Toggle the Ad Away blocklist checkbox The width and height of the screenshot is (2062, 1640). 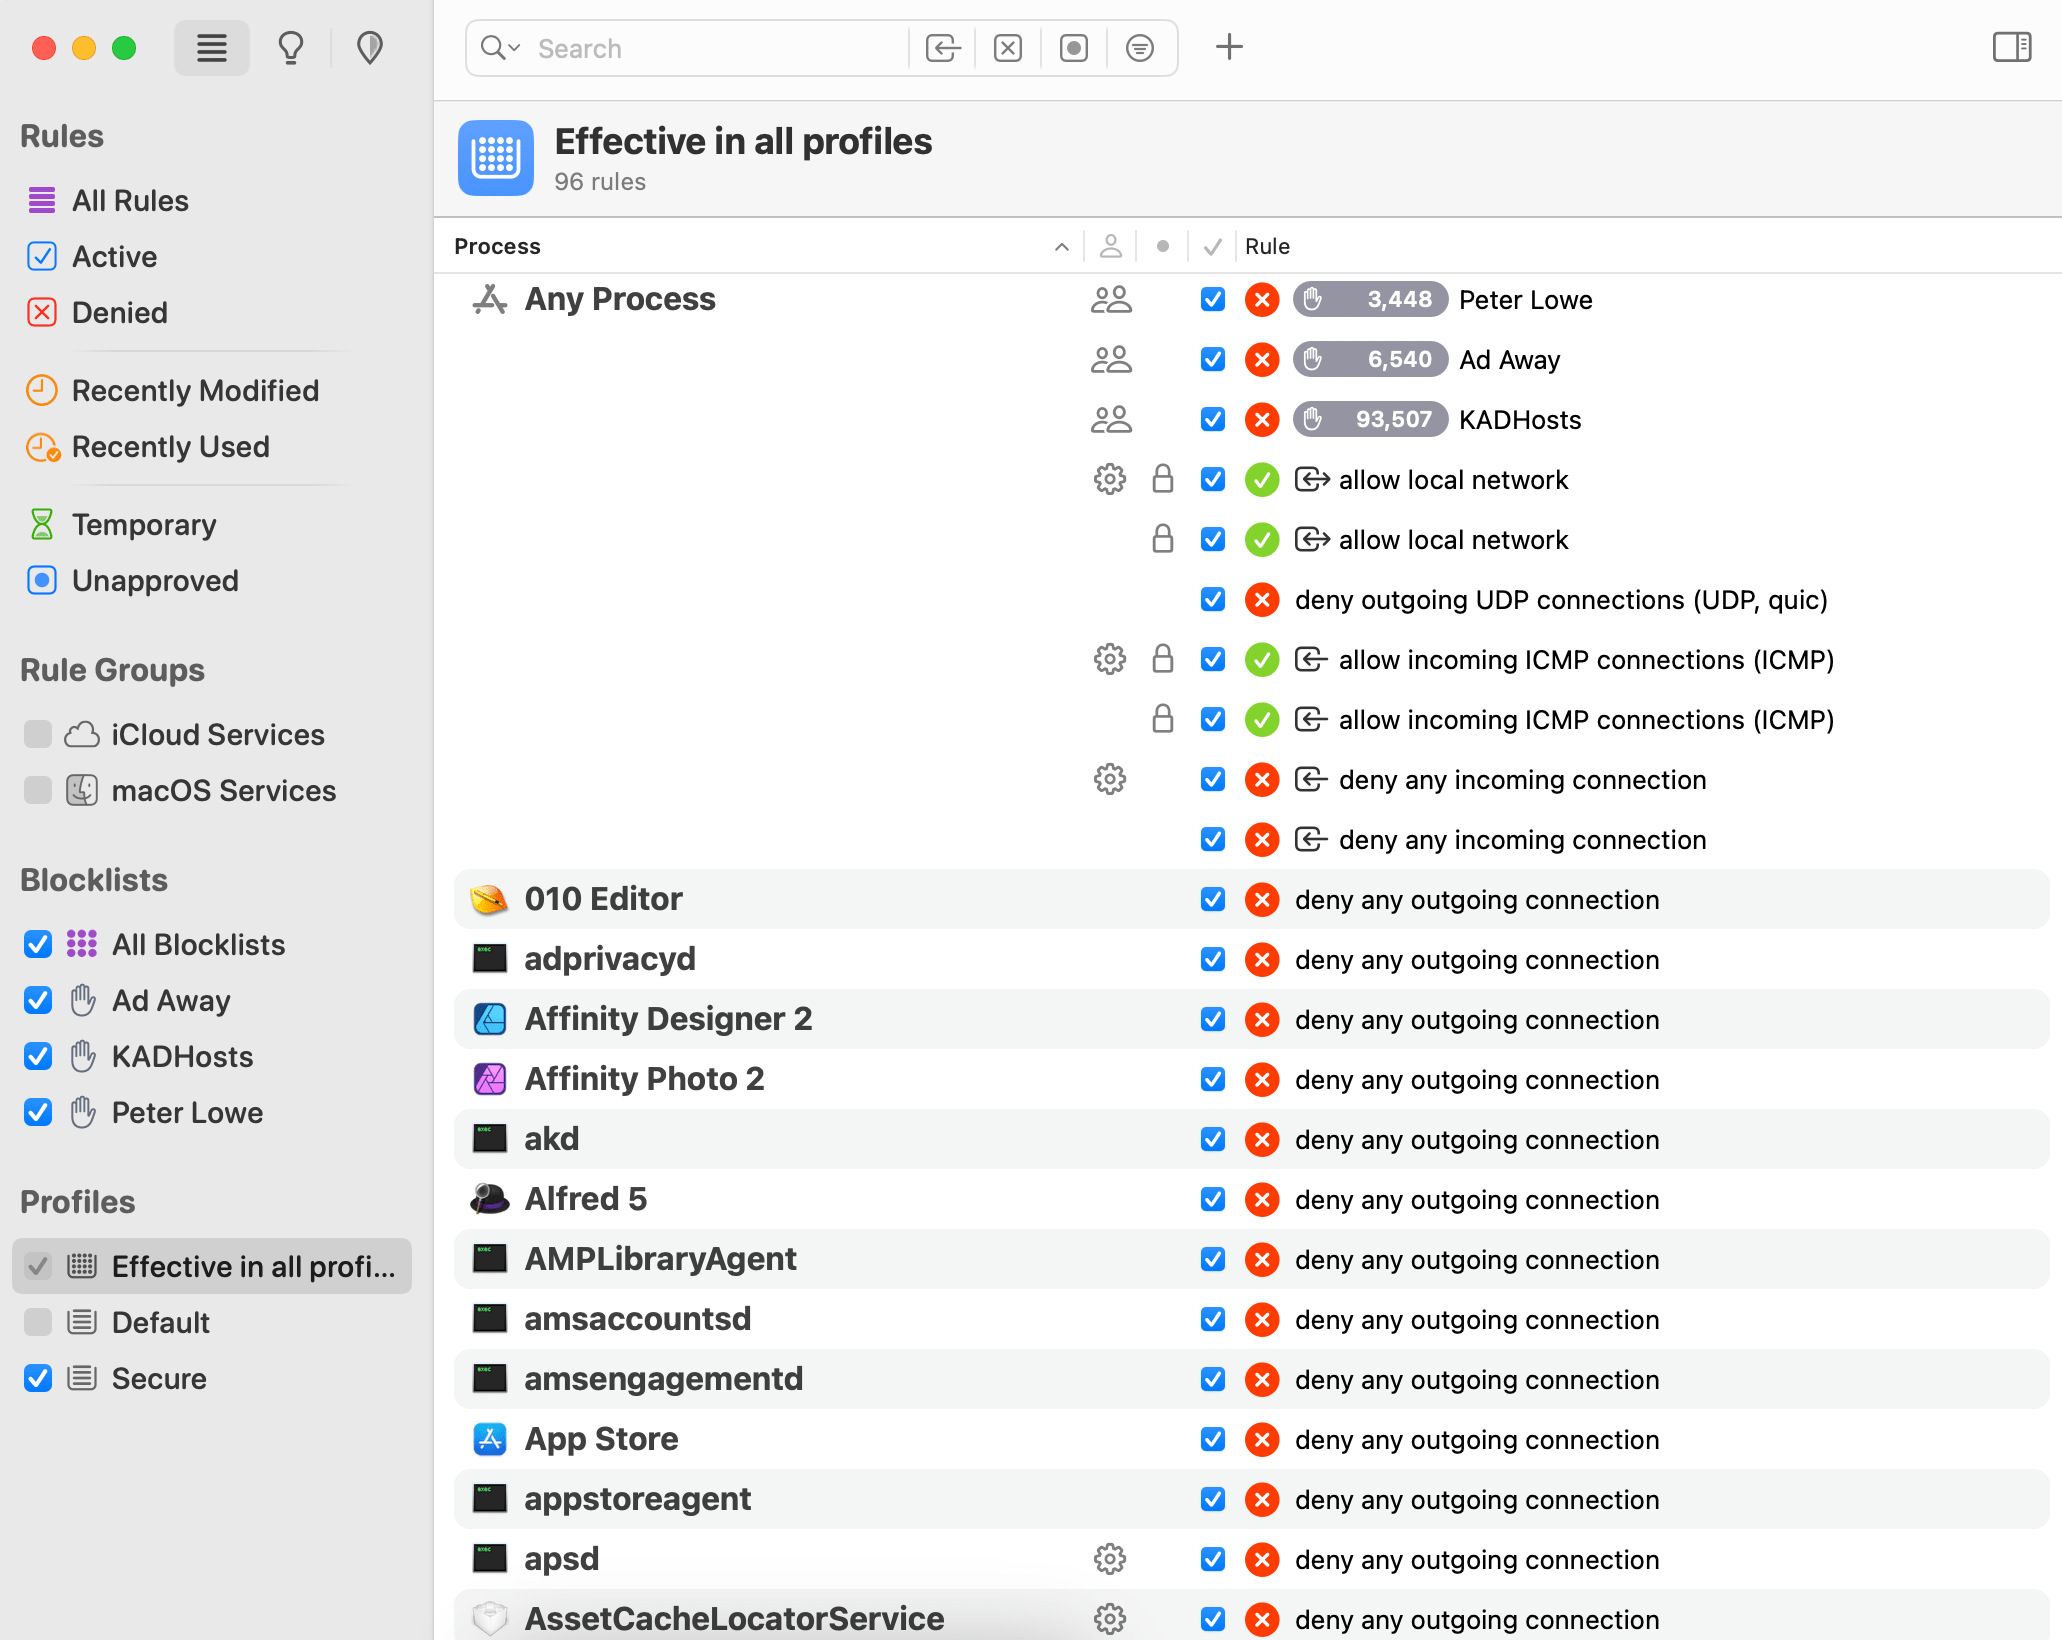(38, 1001)
